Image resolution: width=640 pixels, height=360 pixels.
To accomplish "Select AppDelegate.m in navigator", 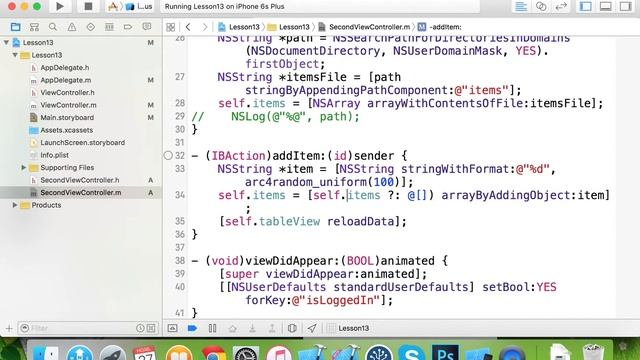I will tap(65, 80).
